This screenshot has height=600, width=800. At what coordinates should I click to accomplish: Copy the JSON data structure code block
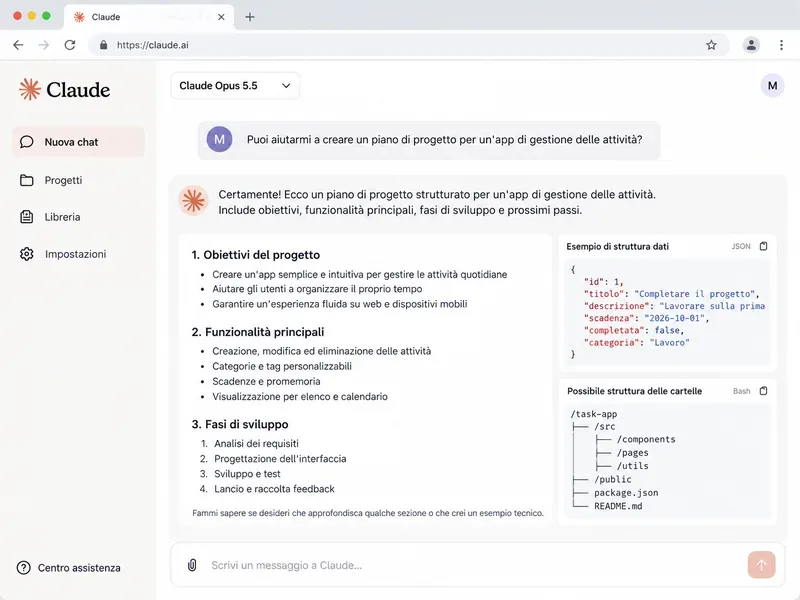click(763, 246)
